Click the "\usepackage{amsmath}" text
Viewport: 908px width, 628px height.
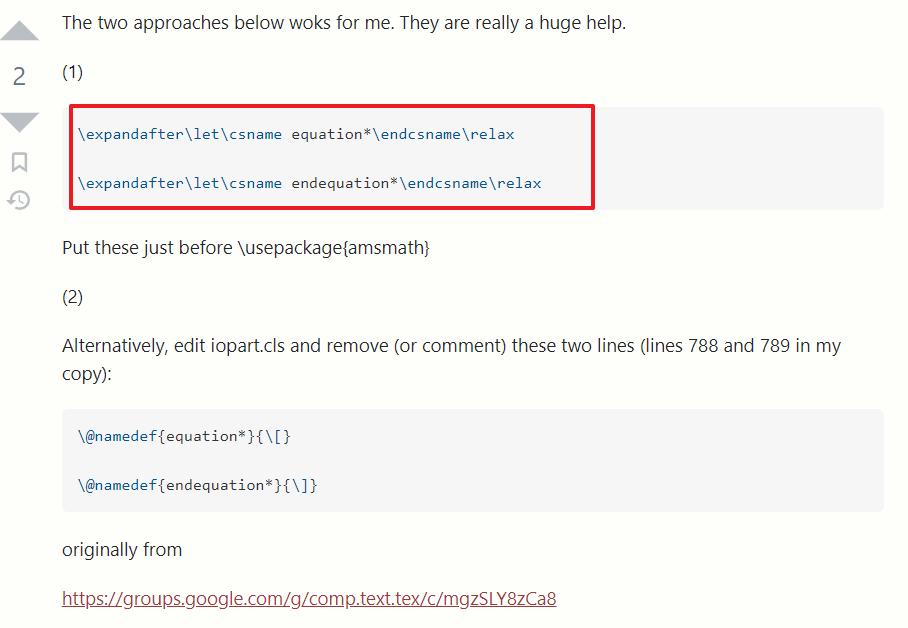tap(333, 247)
